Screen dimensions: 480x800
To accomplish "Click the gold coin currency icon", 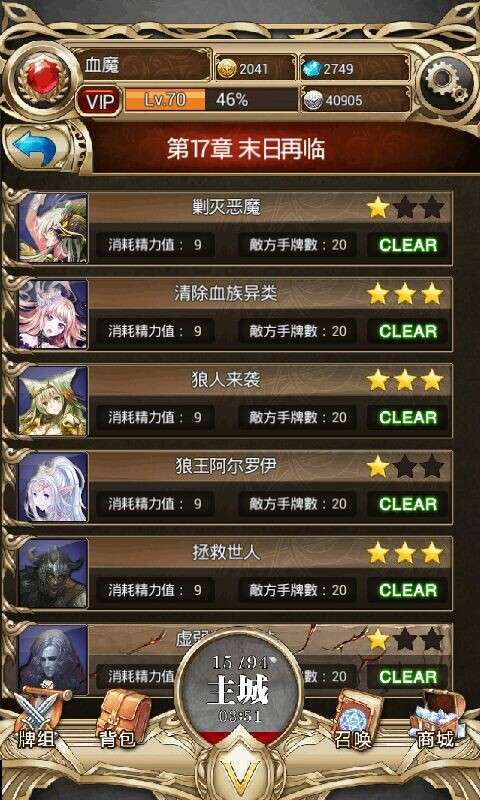I will coord(226,69).
